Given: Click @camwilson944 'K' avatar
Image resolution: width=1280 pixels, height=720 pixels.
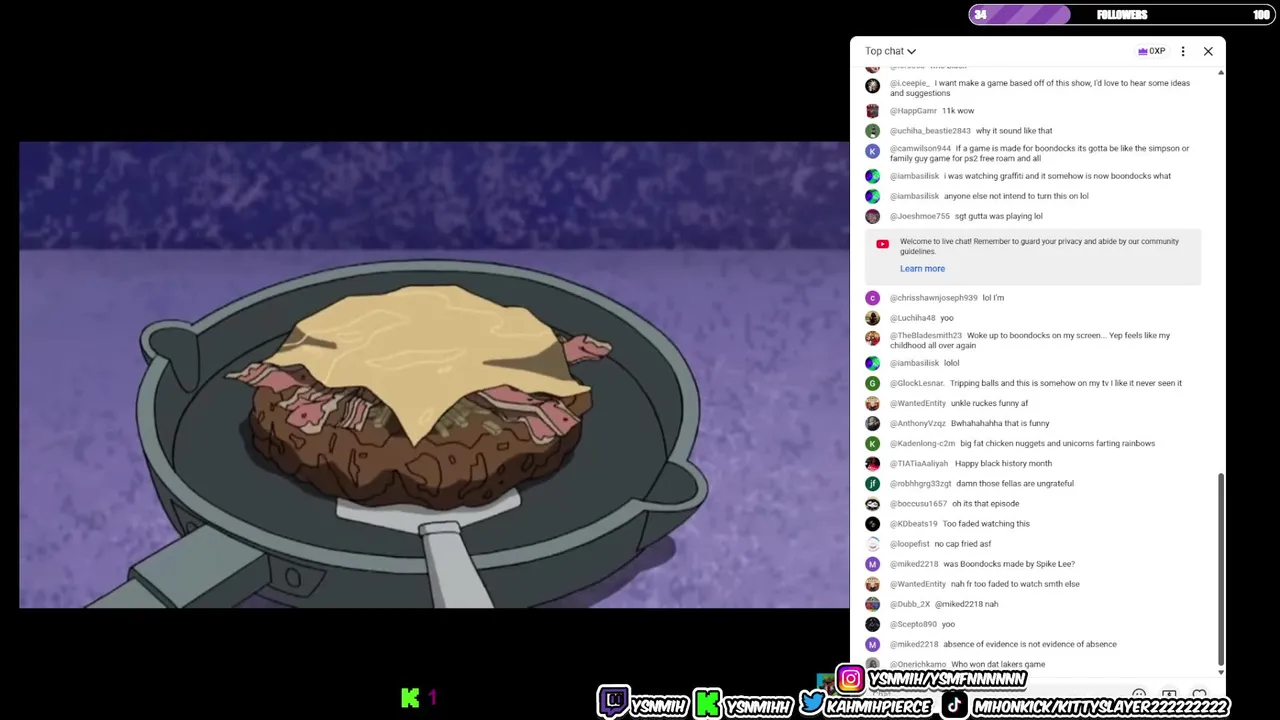Looking at the screenshot, I should (x=872, y=151).
